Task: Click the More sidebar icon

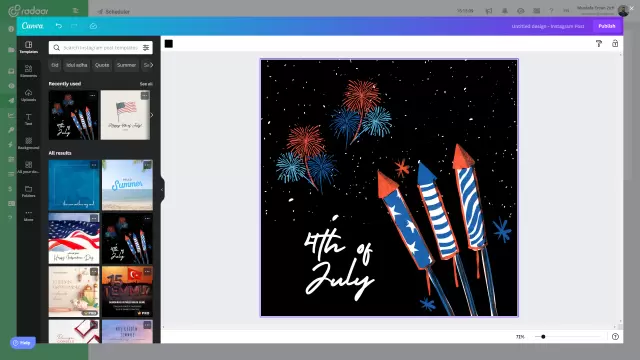Action: [29, 215]
